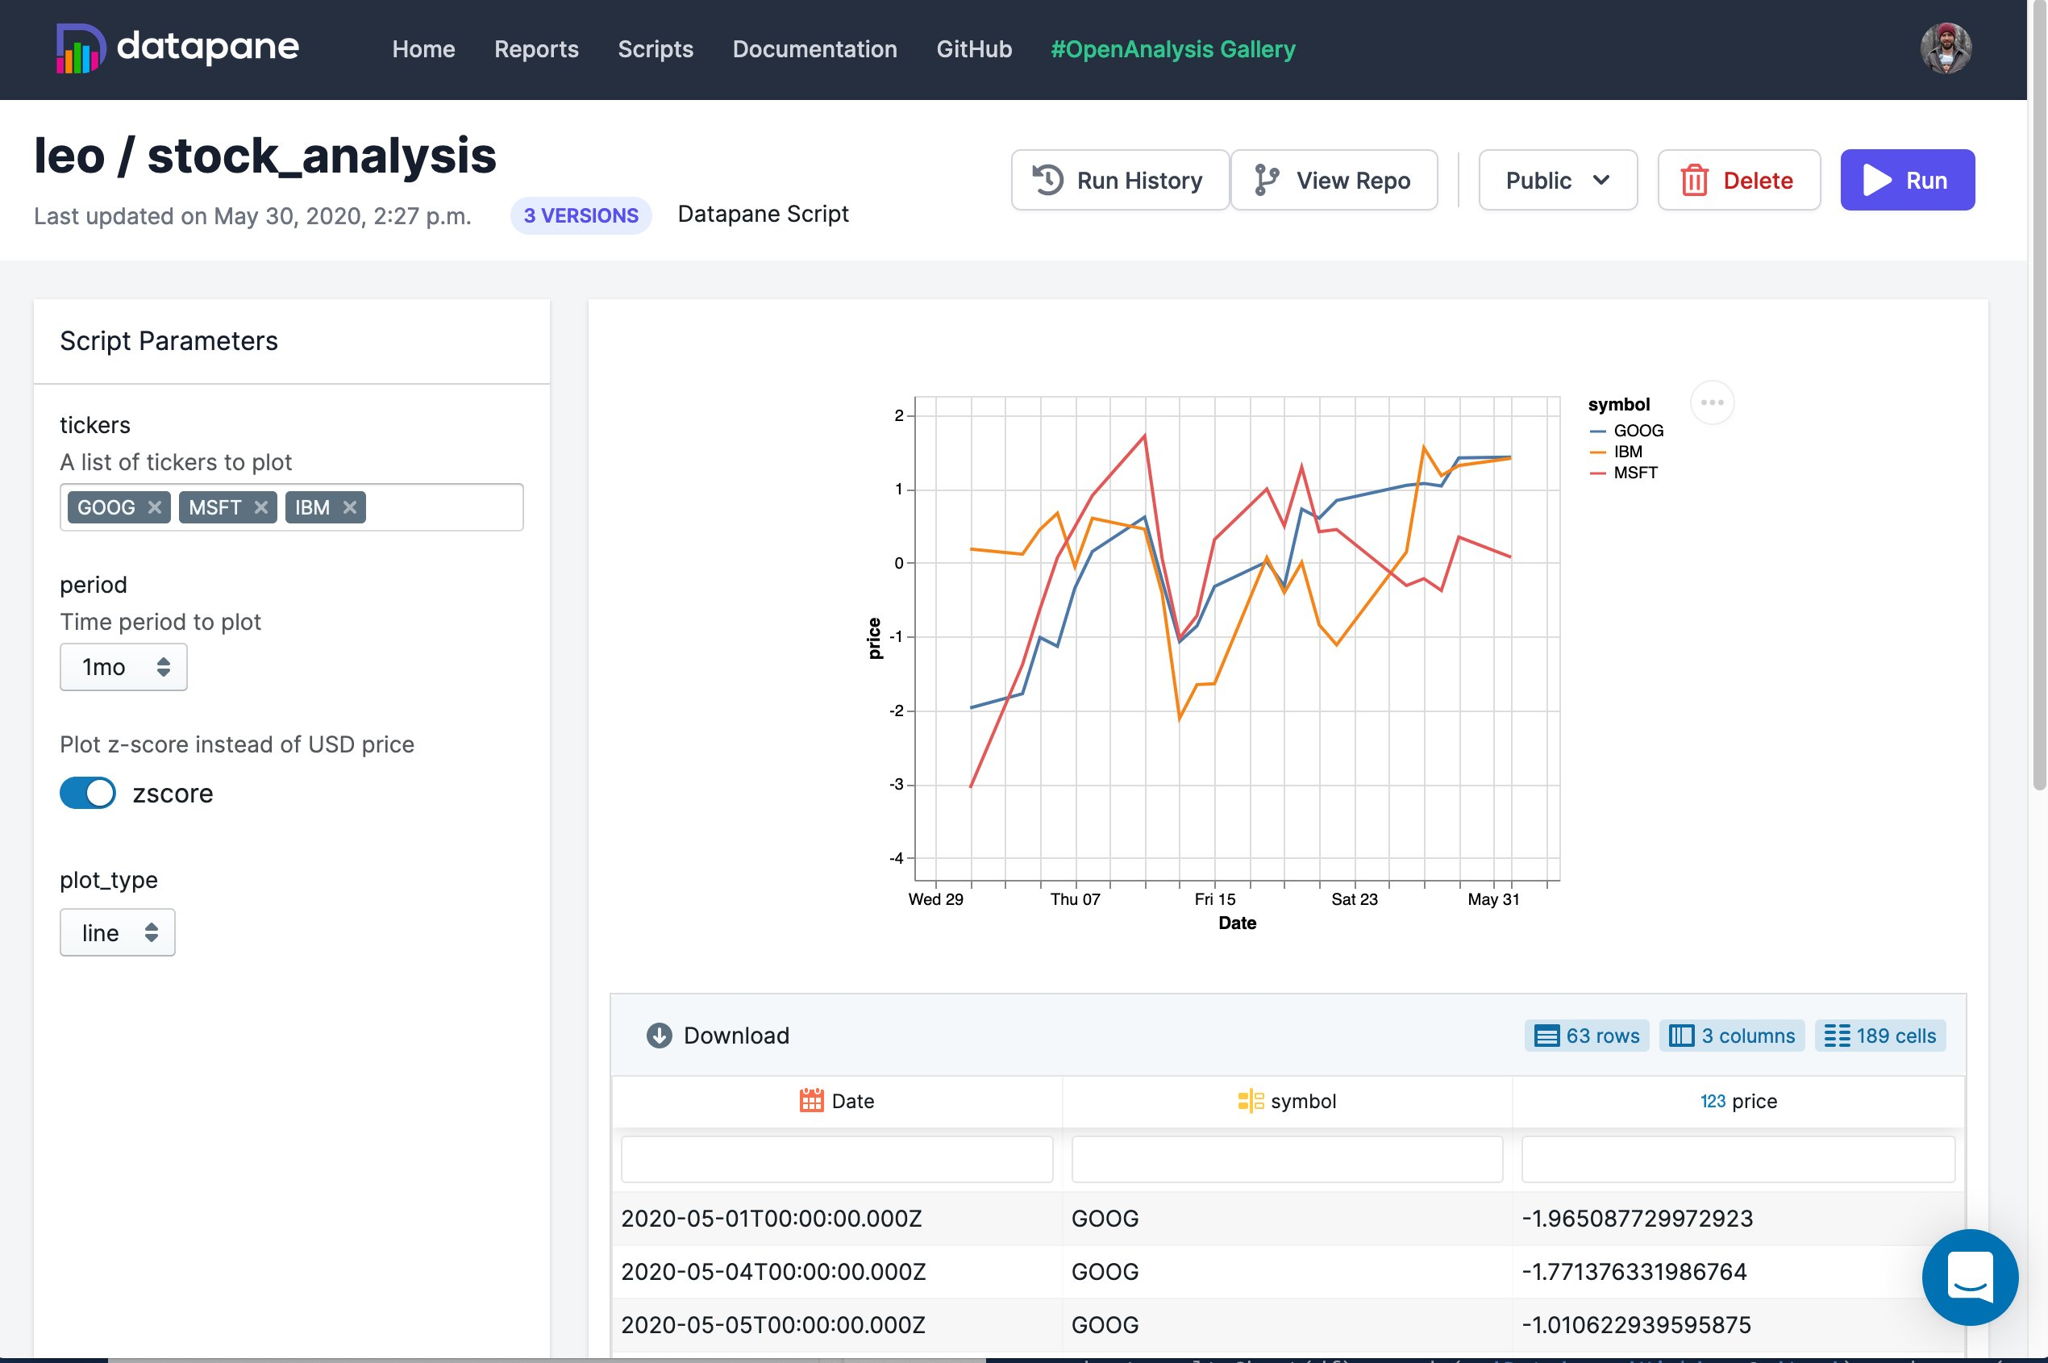
Task: Click the 3 columns badge
Action: click(x=1732, y=1036)
